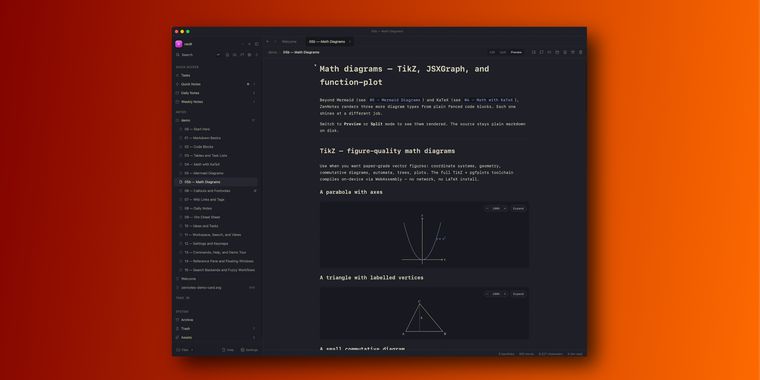760x380 pixels.
Task: Open note 01 — Markdown Basics
Action: click(217, 138)
